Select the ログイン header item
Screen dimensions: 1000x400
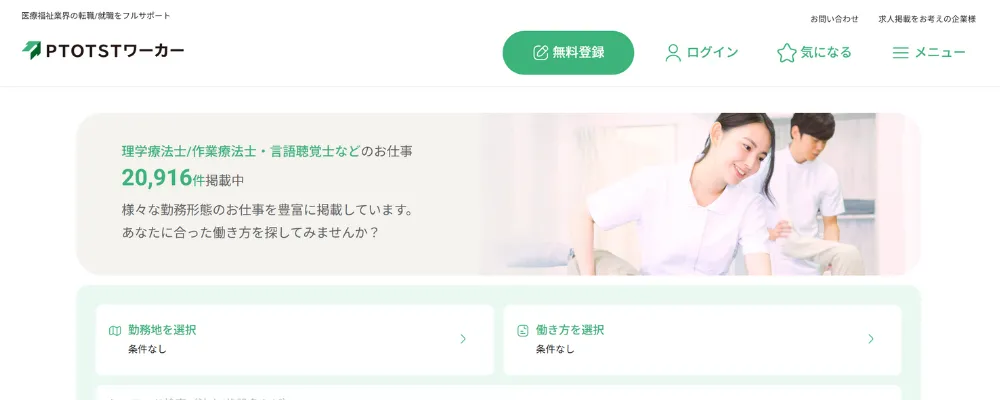712,53
